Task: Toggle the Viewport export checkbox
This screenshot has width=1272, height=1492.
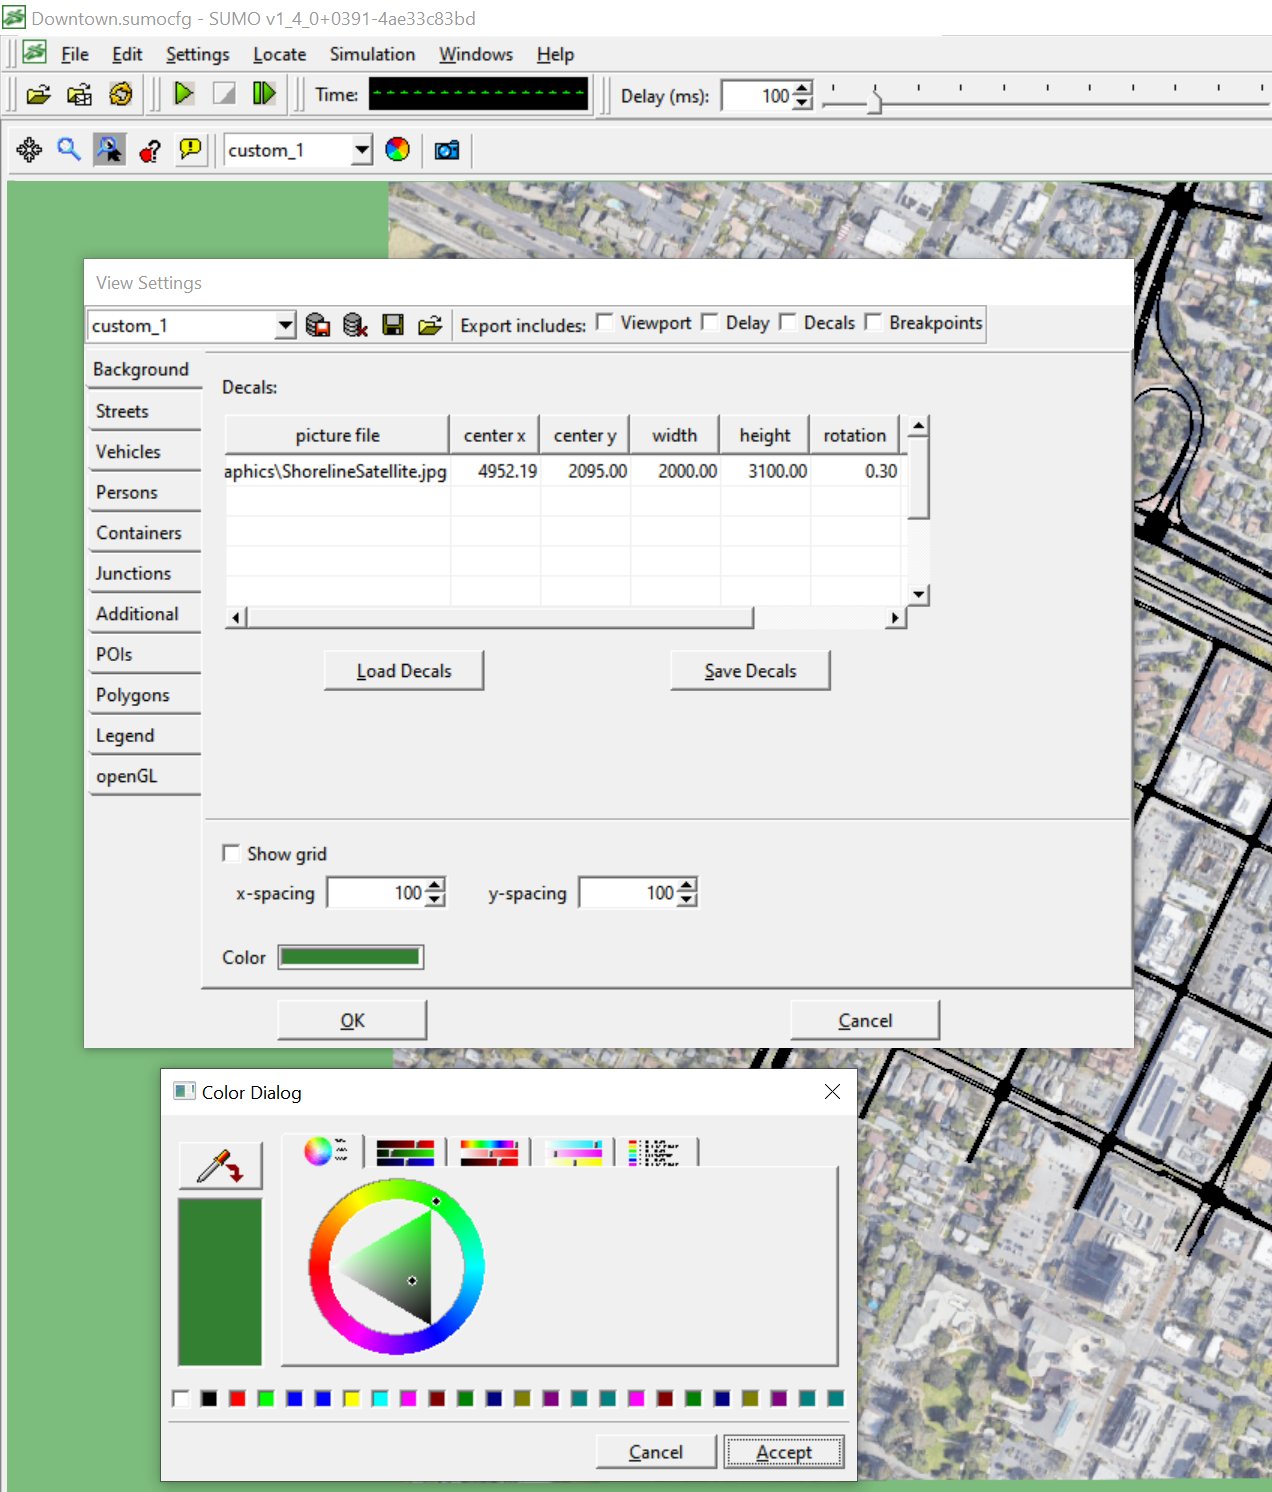Action: (x=605, y=322)
